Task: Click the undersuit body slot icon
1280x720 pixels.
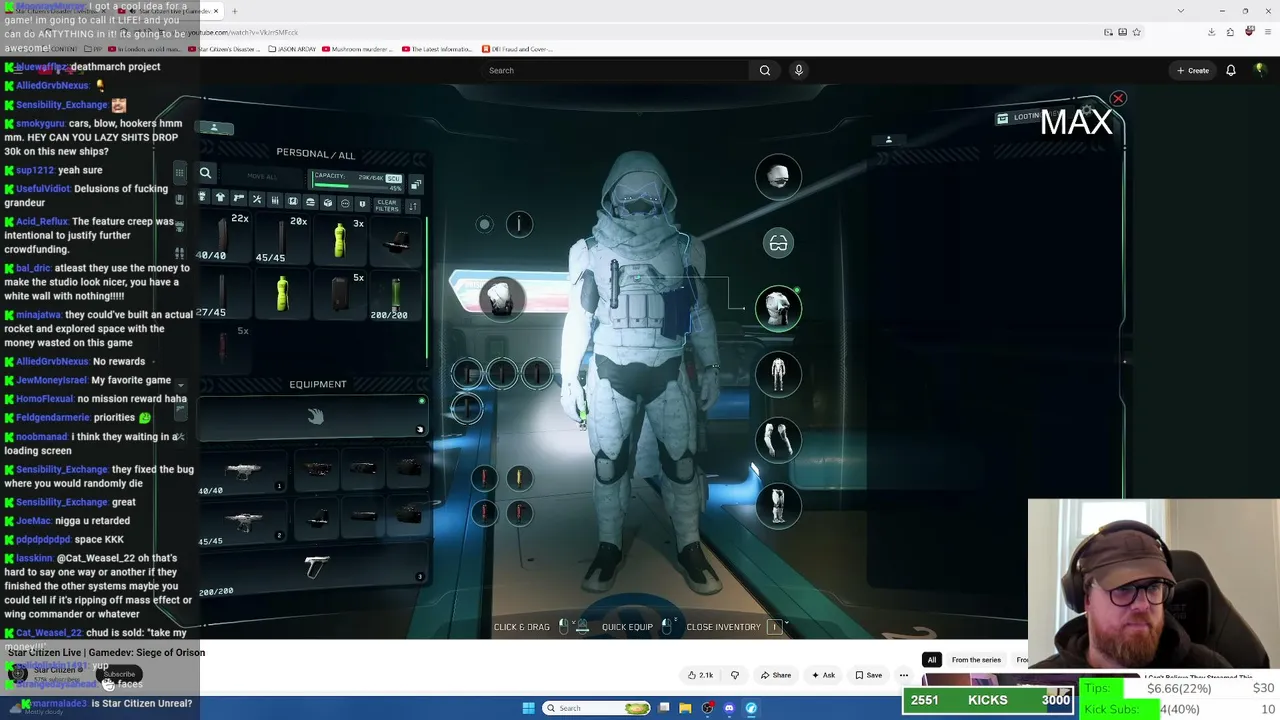Action: point(778,374)
